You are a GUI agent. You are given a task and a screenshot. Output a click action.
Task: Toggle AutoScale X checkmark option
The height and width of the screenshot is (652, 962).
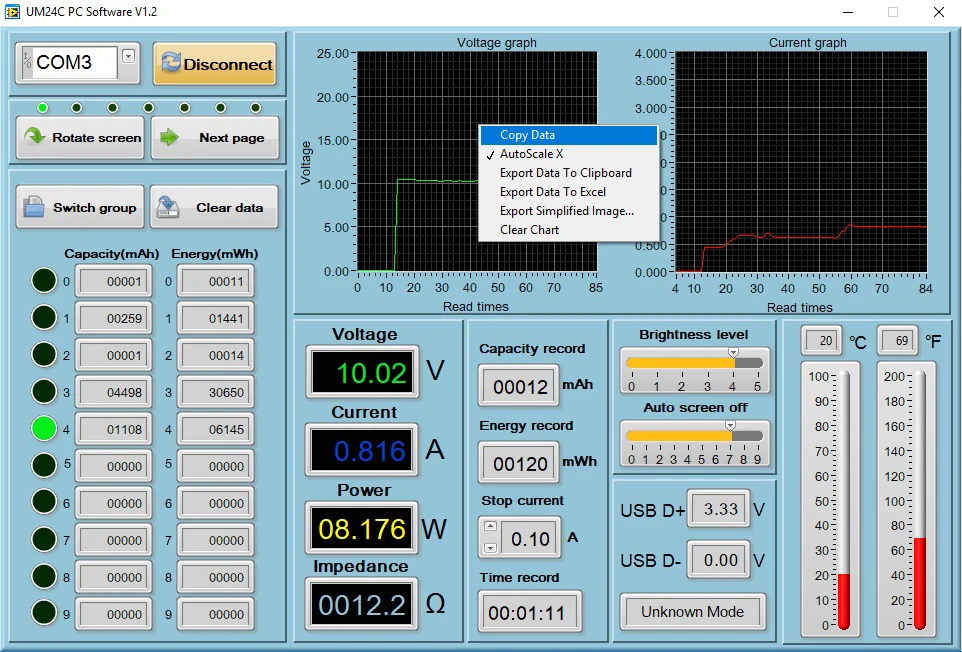pos(531,154)
